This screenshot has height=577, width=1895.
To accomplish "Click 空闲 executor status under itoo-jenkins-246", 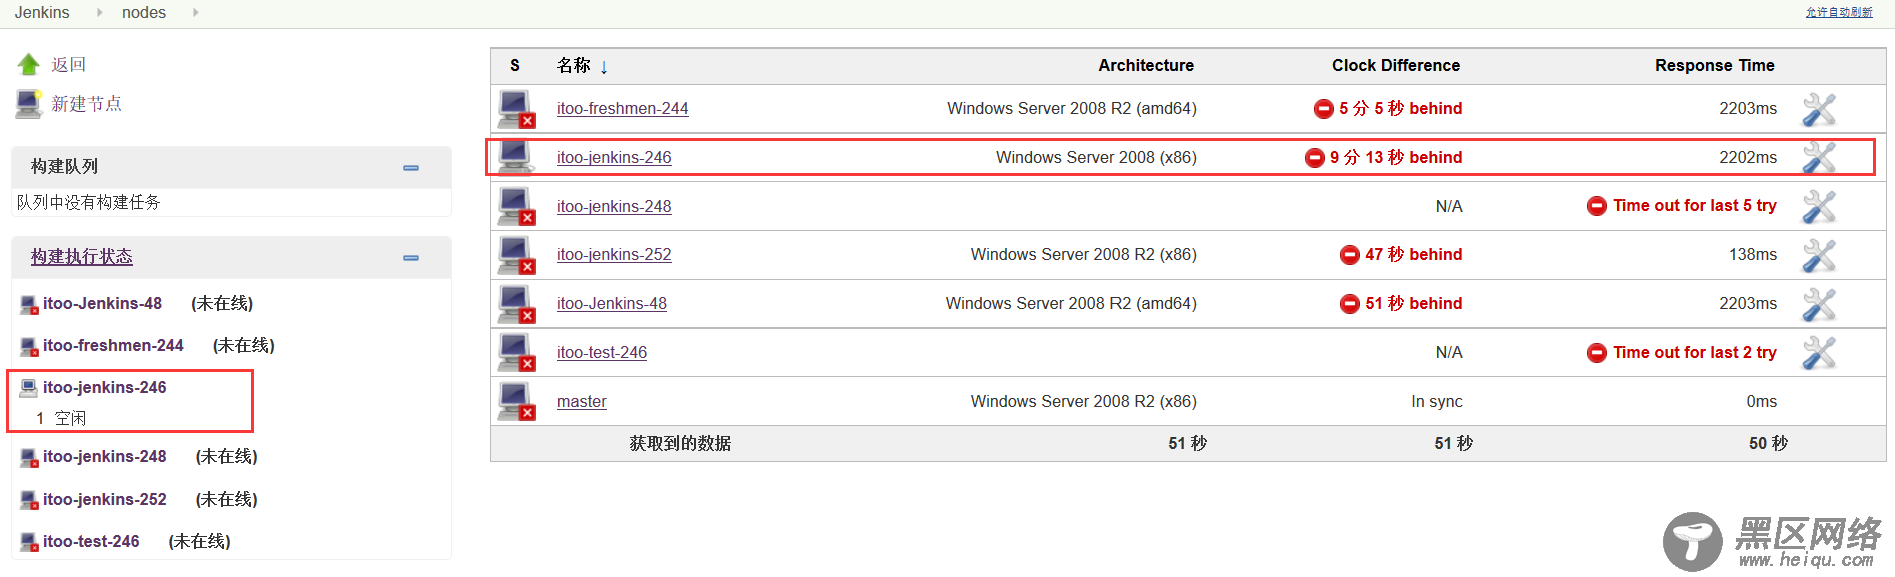I will point(70,418).
